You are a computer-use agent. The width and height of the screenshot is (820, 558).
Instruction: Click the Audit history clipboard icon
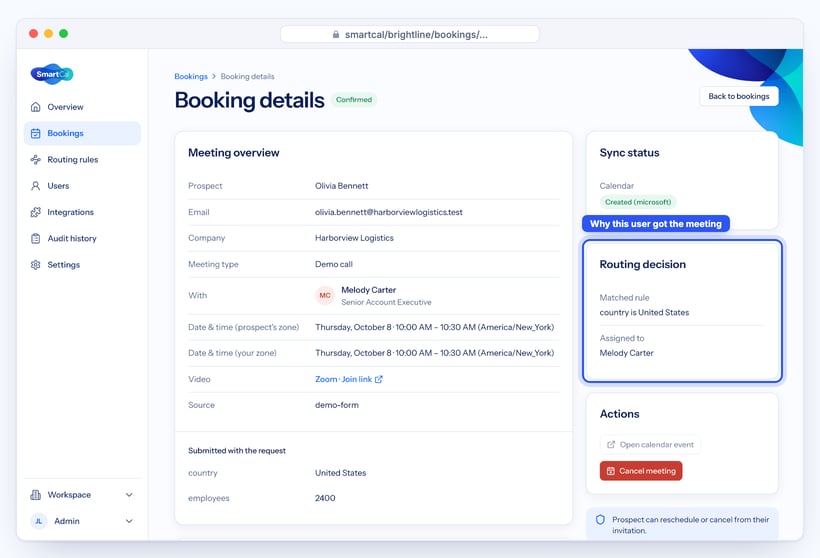pos(36,238)
